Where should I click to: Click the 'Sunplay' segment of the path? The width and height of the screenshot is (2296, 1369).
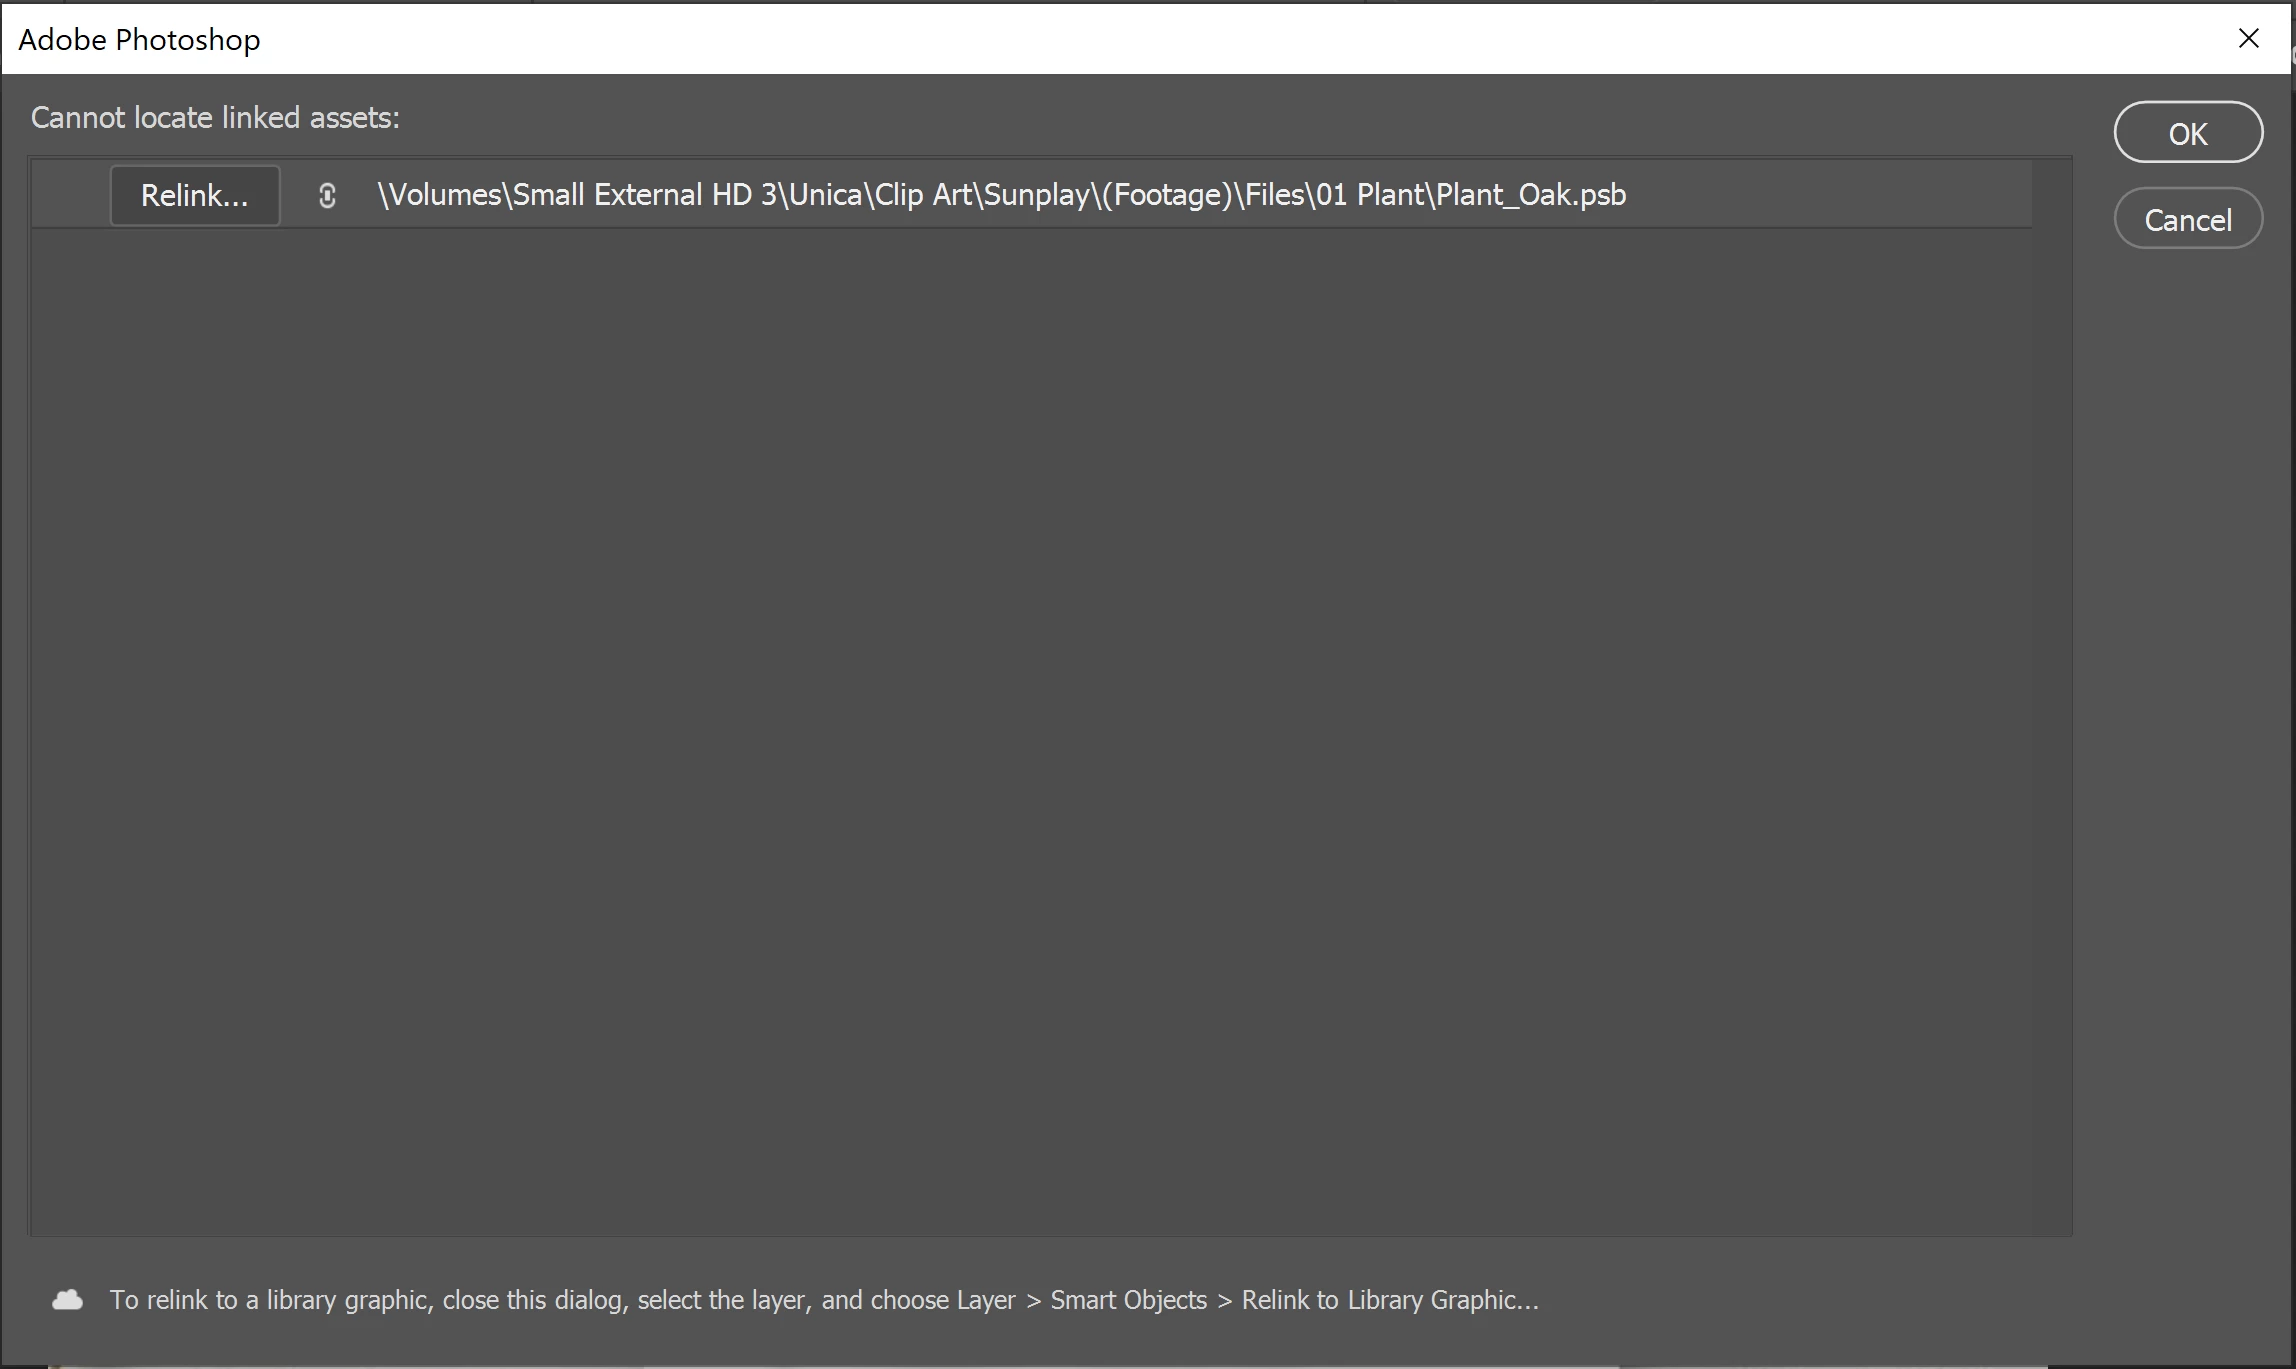(x=1036, y=194)
